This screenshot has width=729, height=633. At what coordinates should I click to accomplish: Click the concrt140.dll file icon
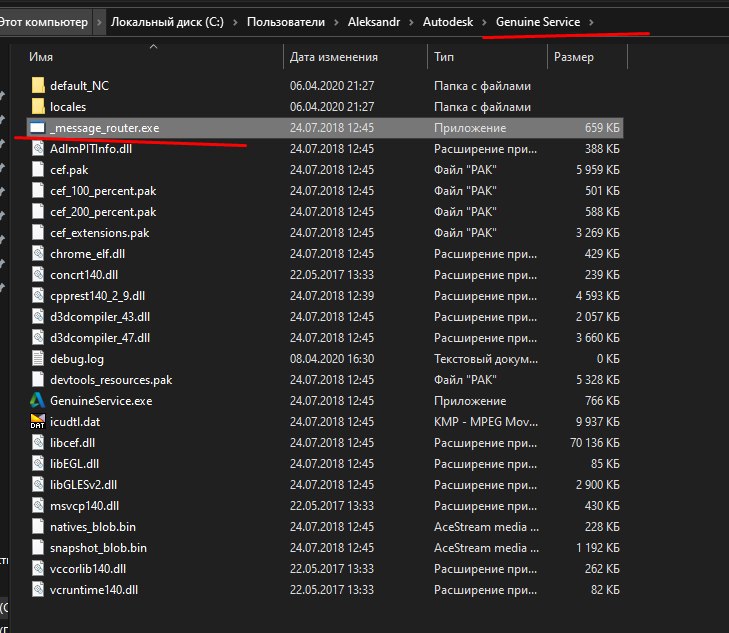tap(38, 275)
